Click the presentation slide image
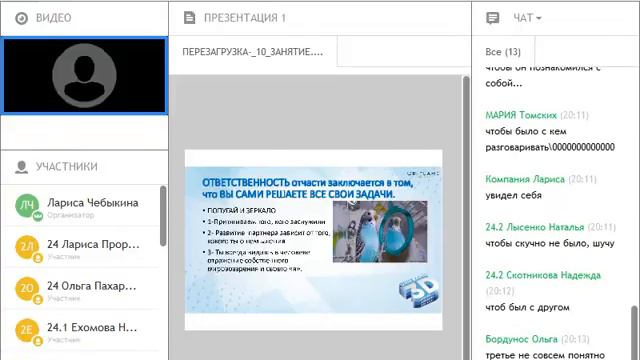This screenshot has width=640, height=360. click(x=313, y=240)
